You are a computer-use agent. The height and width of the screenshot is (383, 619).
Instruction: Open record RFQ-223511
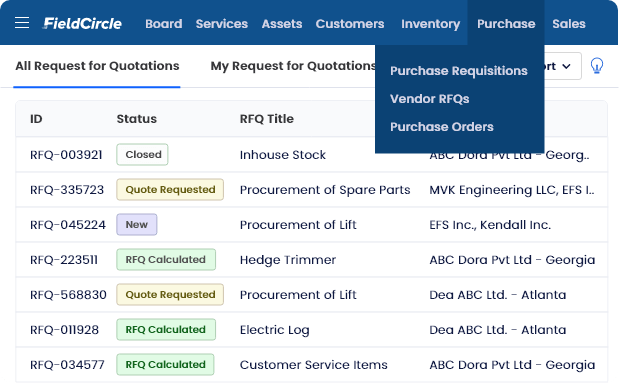[64, 260]
